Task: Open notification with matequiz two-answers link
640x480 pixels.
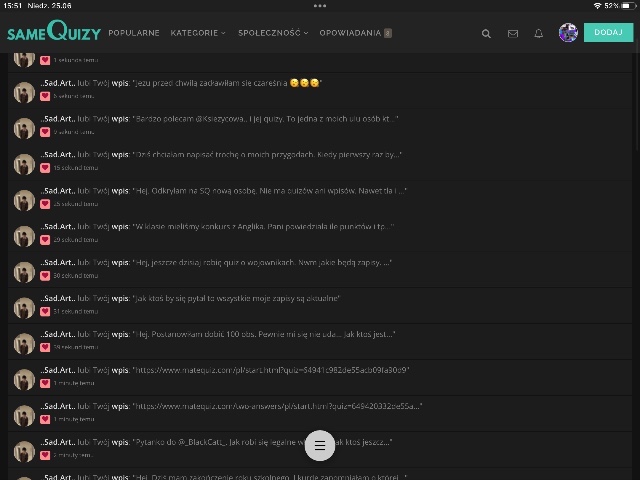Action: pyautogui.click(x=278, y=406)
